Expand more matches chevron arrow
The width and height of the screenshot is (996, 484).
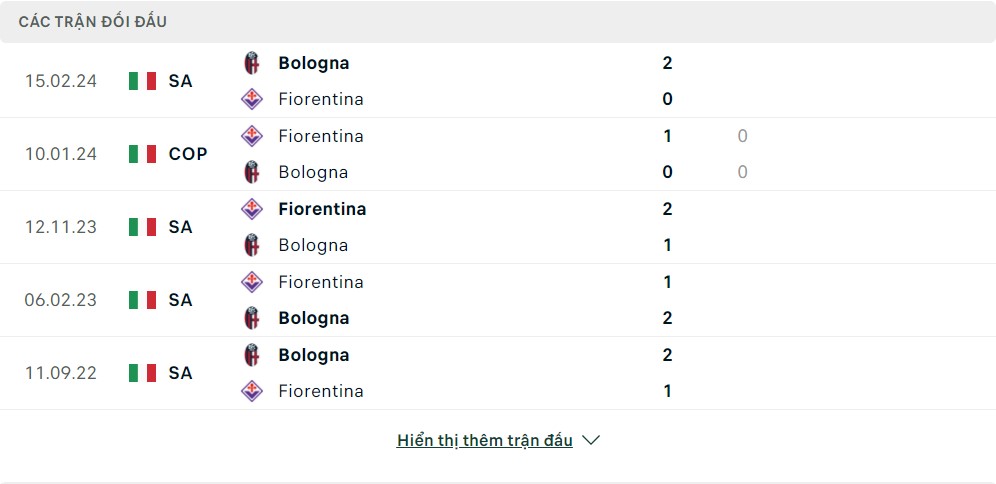(x=591, y=440)
